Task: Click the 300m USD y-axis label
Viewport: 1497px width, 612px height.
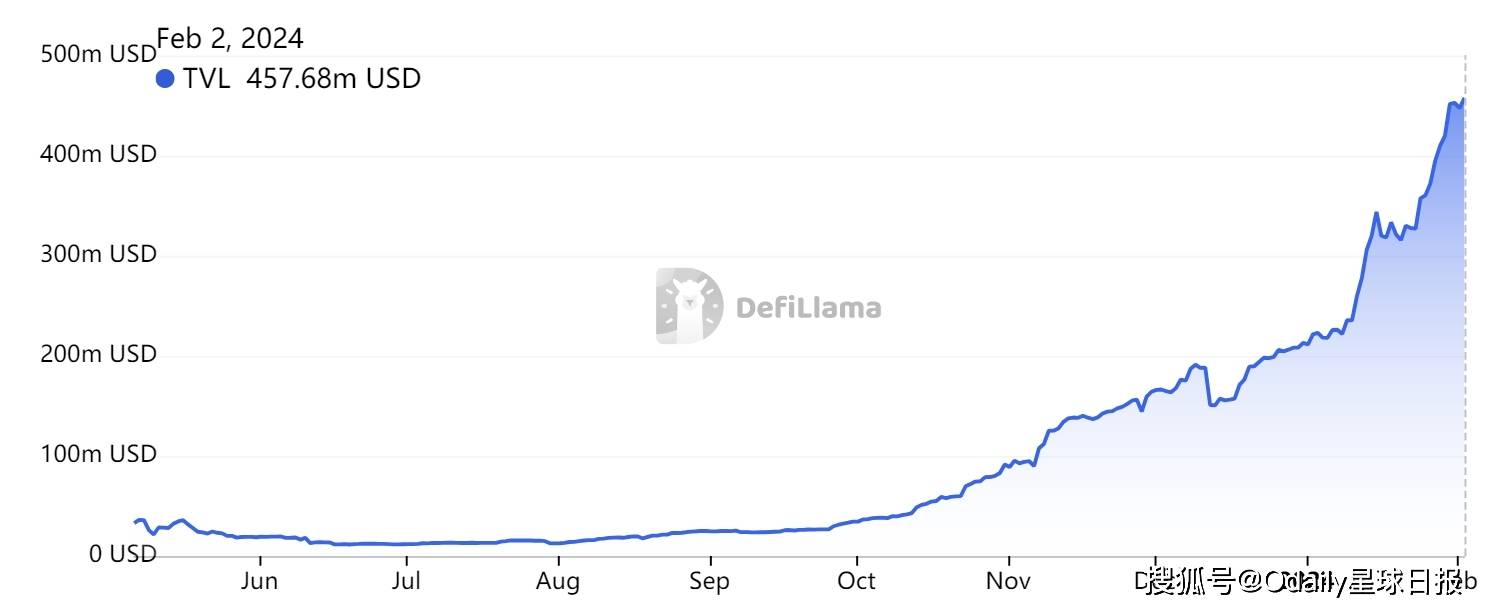Action: pos(98,254)
